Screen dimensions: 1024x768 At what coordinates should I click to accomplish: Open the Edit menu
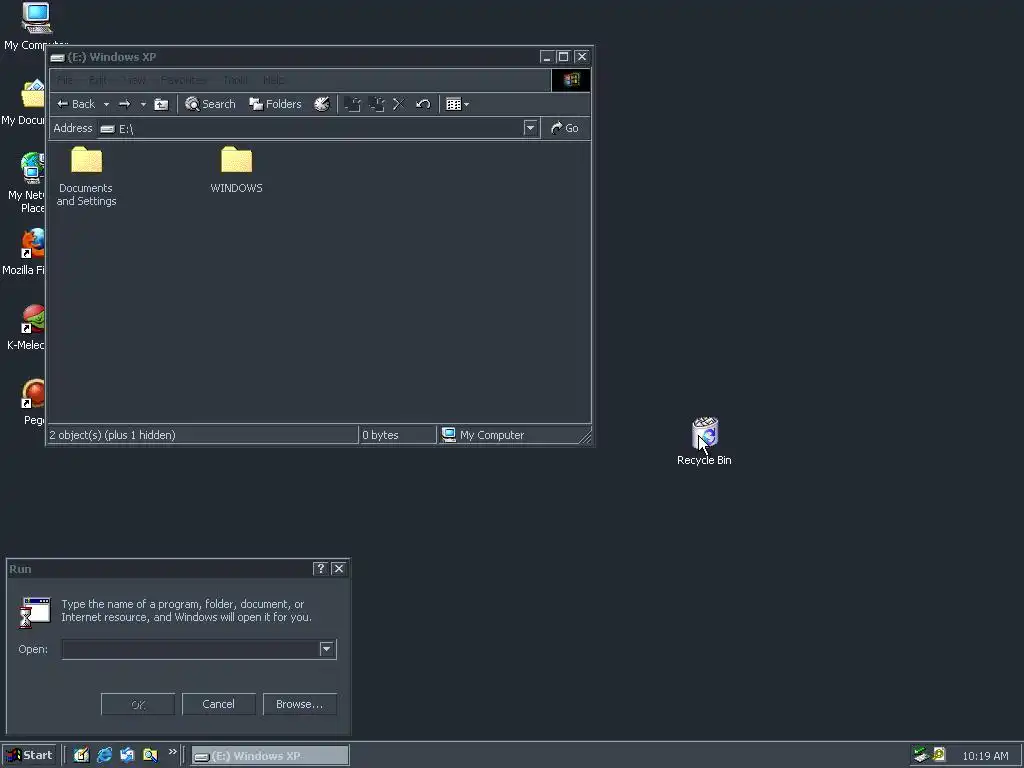click(x=97, y=80)
